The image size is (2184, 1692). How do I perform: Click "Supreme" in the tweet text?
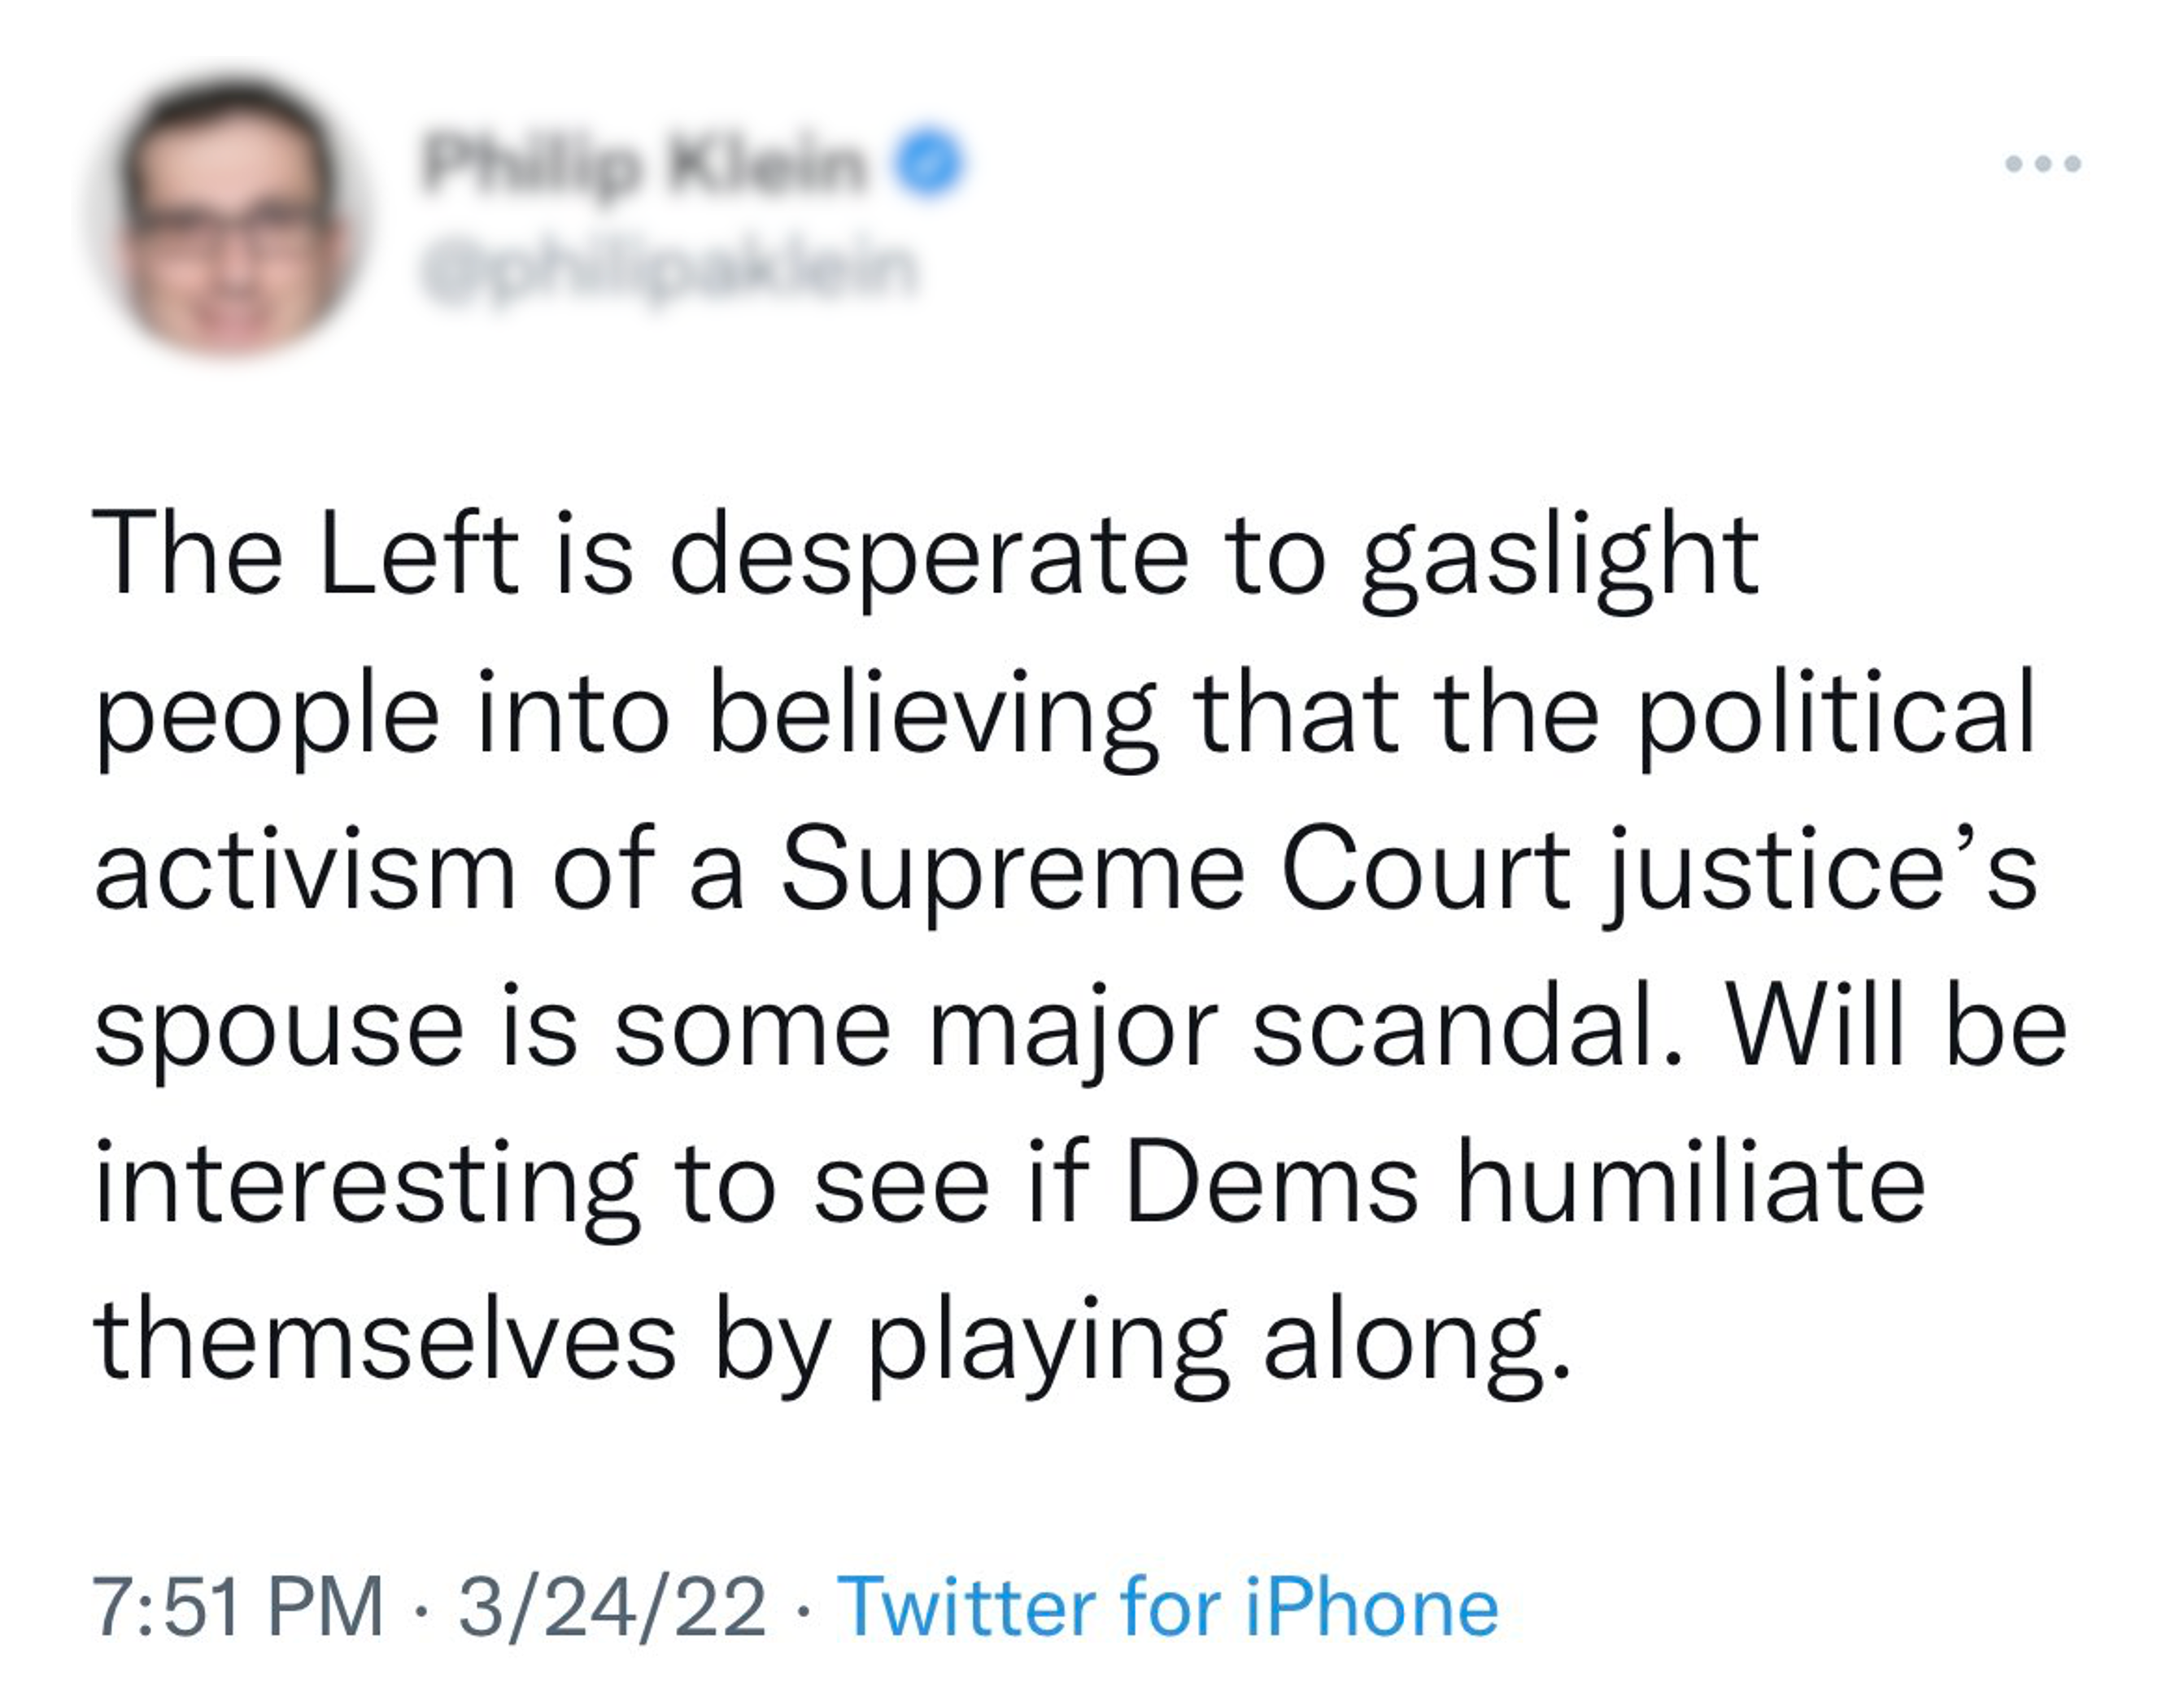(1012, 870)
